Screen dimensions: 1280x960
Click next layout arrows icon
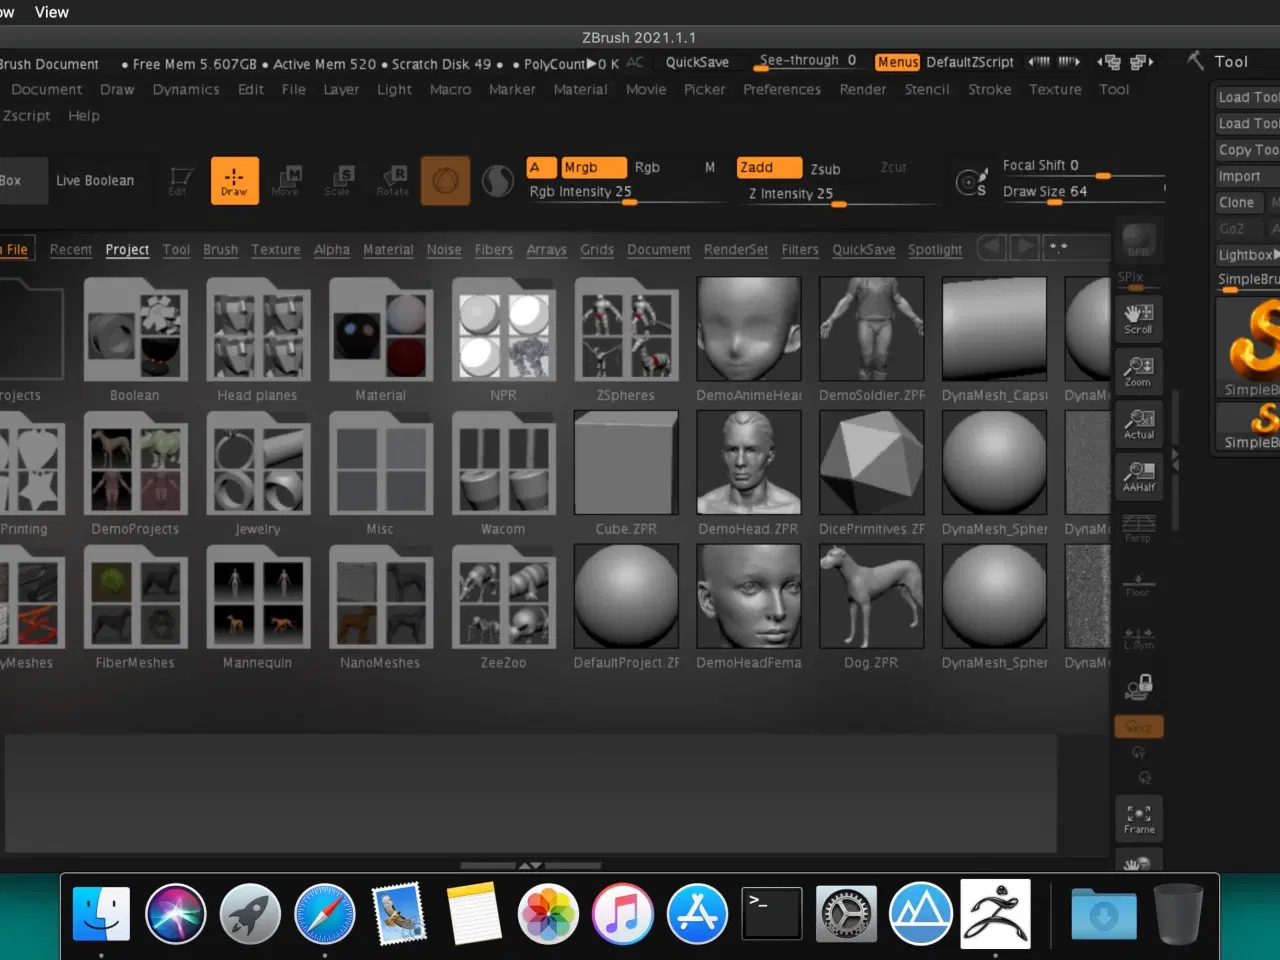(x=1142, y=62)
